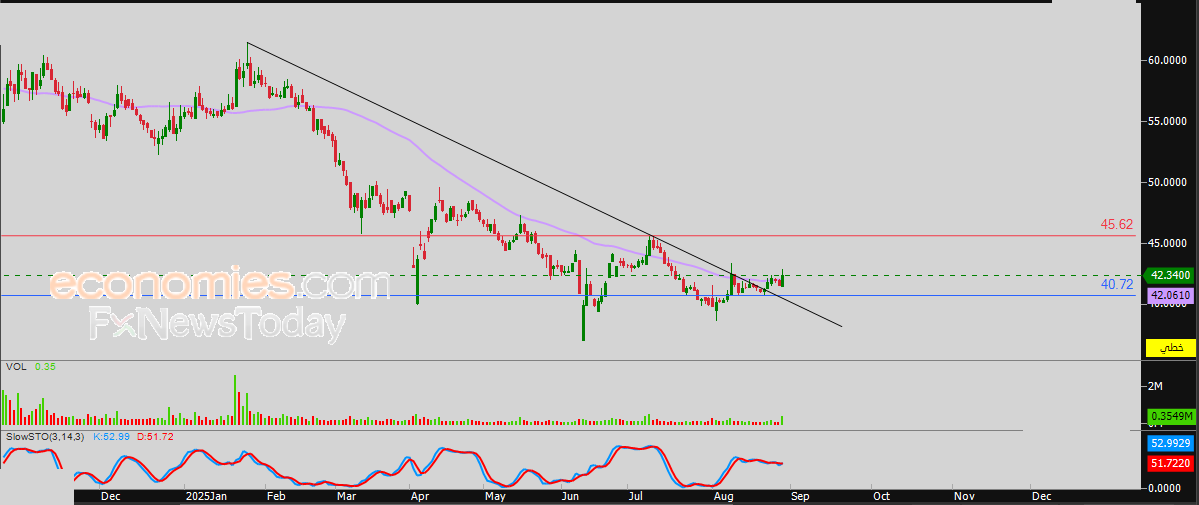Click the 45.0000 price axis label
The height and width of the screenshot is (505, 1199).
tap(1165, 244)
